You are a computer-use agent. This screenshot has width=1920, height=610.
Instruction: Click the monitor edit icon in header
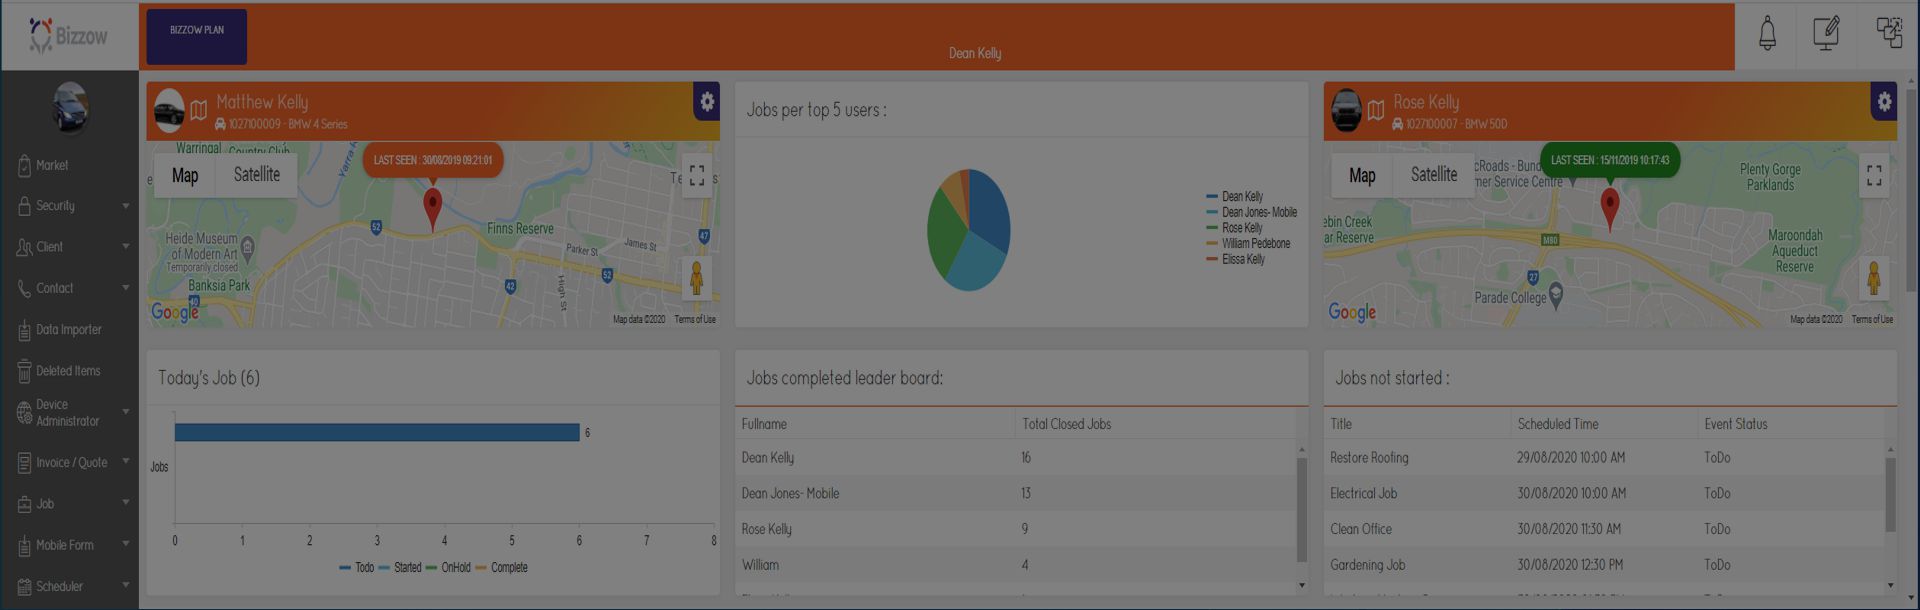(1826, 34)
